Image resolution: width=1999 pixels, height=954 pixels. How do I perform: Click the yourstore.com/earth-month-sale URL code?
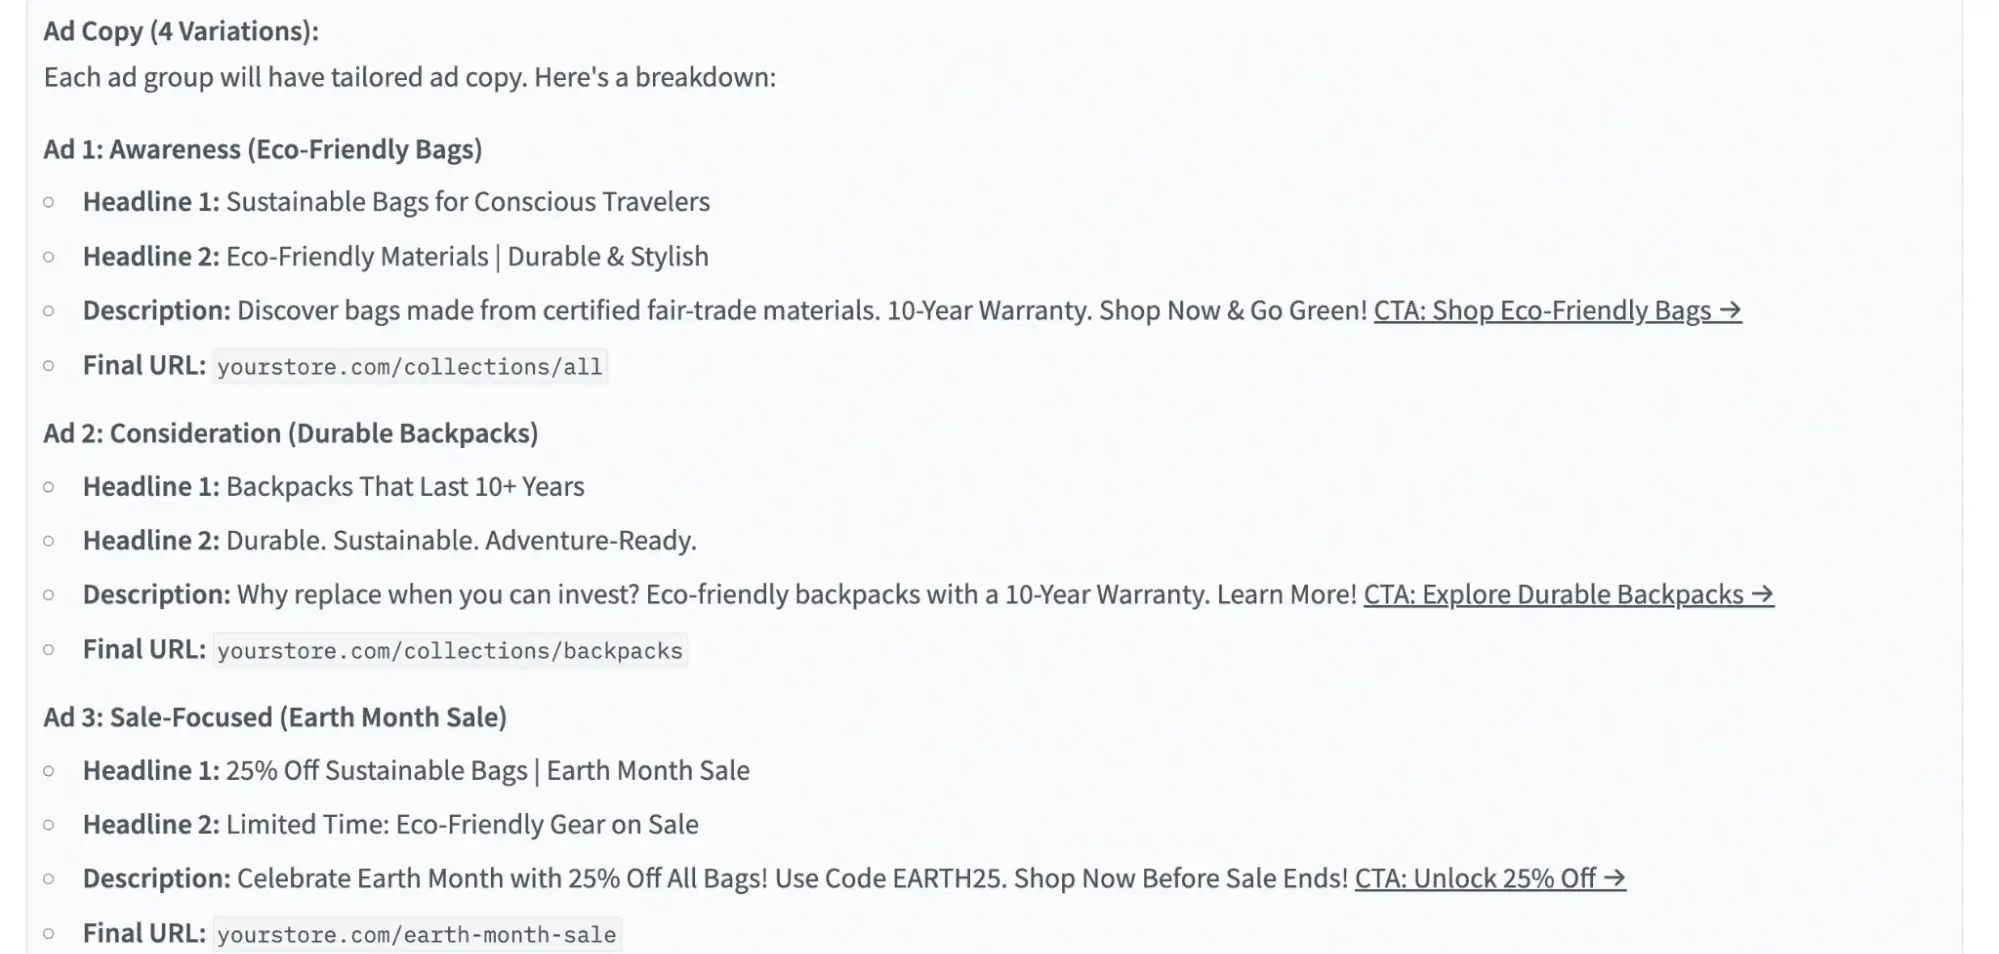(x=416, y=935)
